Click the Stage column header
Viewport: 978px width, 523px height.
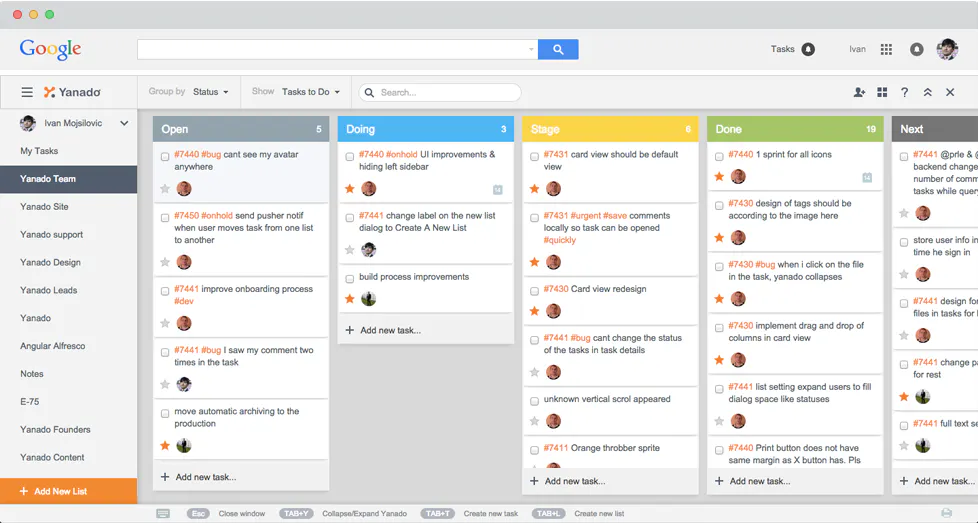click(610, 129)
